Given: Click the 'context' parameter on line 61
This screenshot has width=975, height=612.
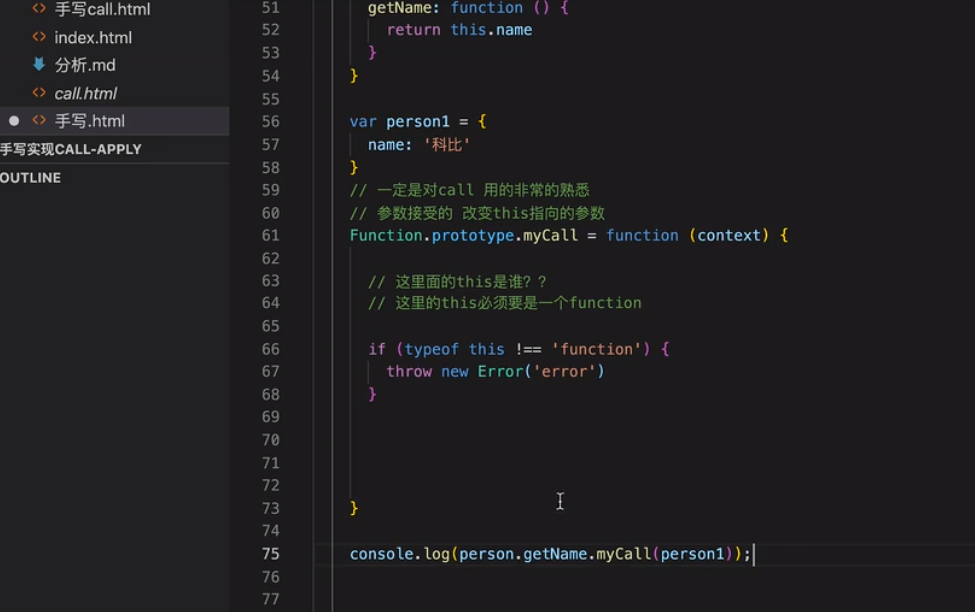Looking at the screenshot, I should click(729, 236).
